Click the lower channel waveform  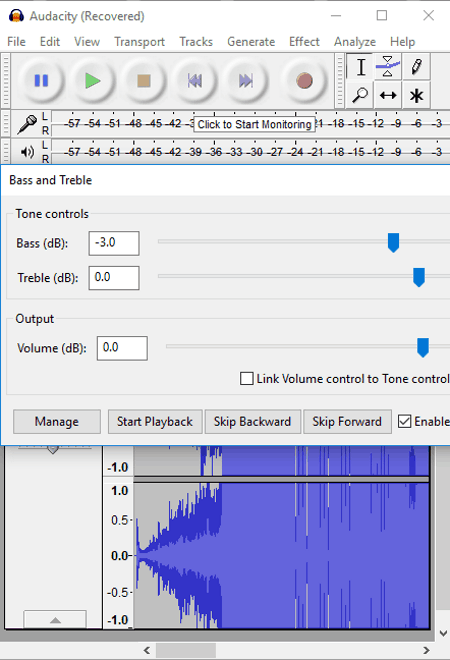(x=281, y=556)
